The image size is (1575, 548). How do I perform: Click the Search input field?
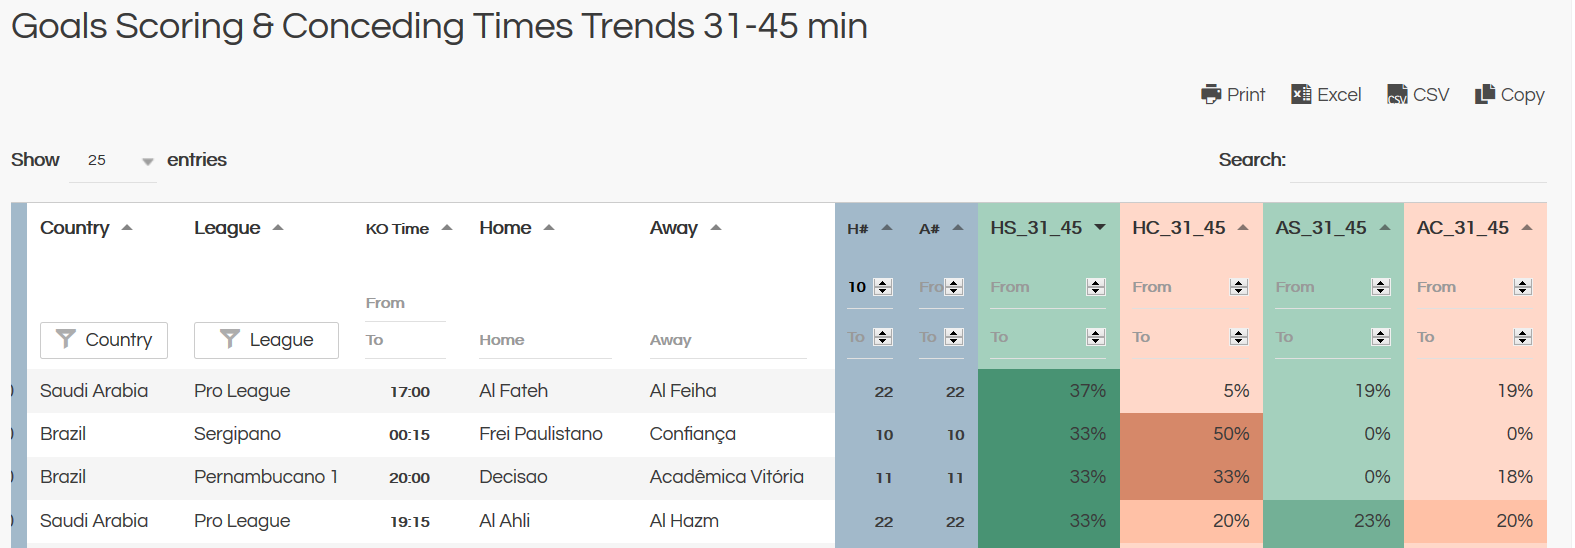1417,163
